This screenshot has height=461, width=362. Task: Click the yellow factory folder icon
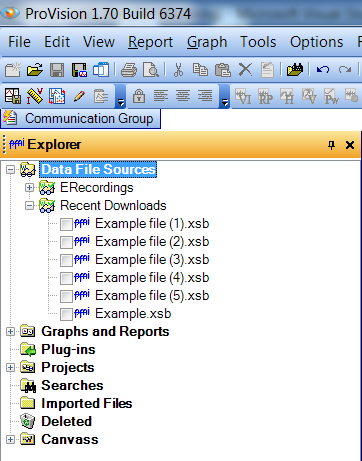[295, 70]
